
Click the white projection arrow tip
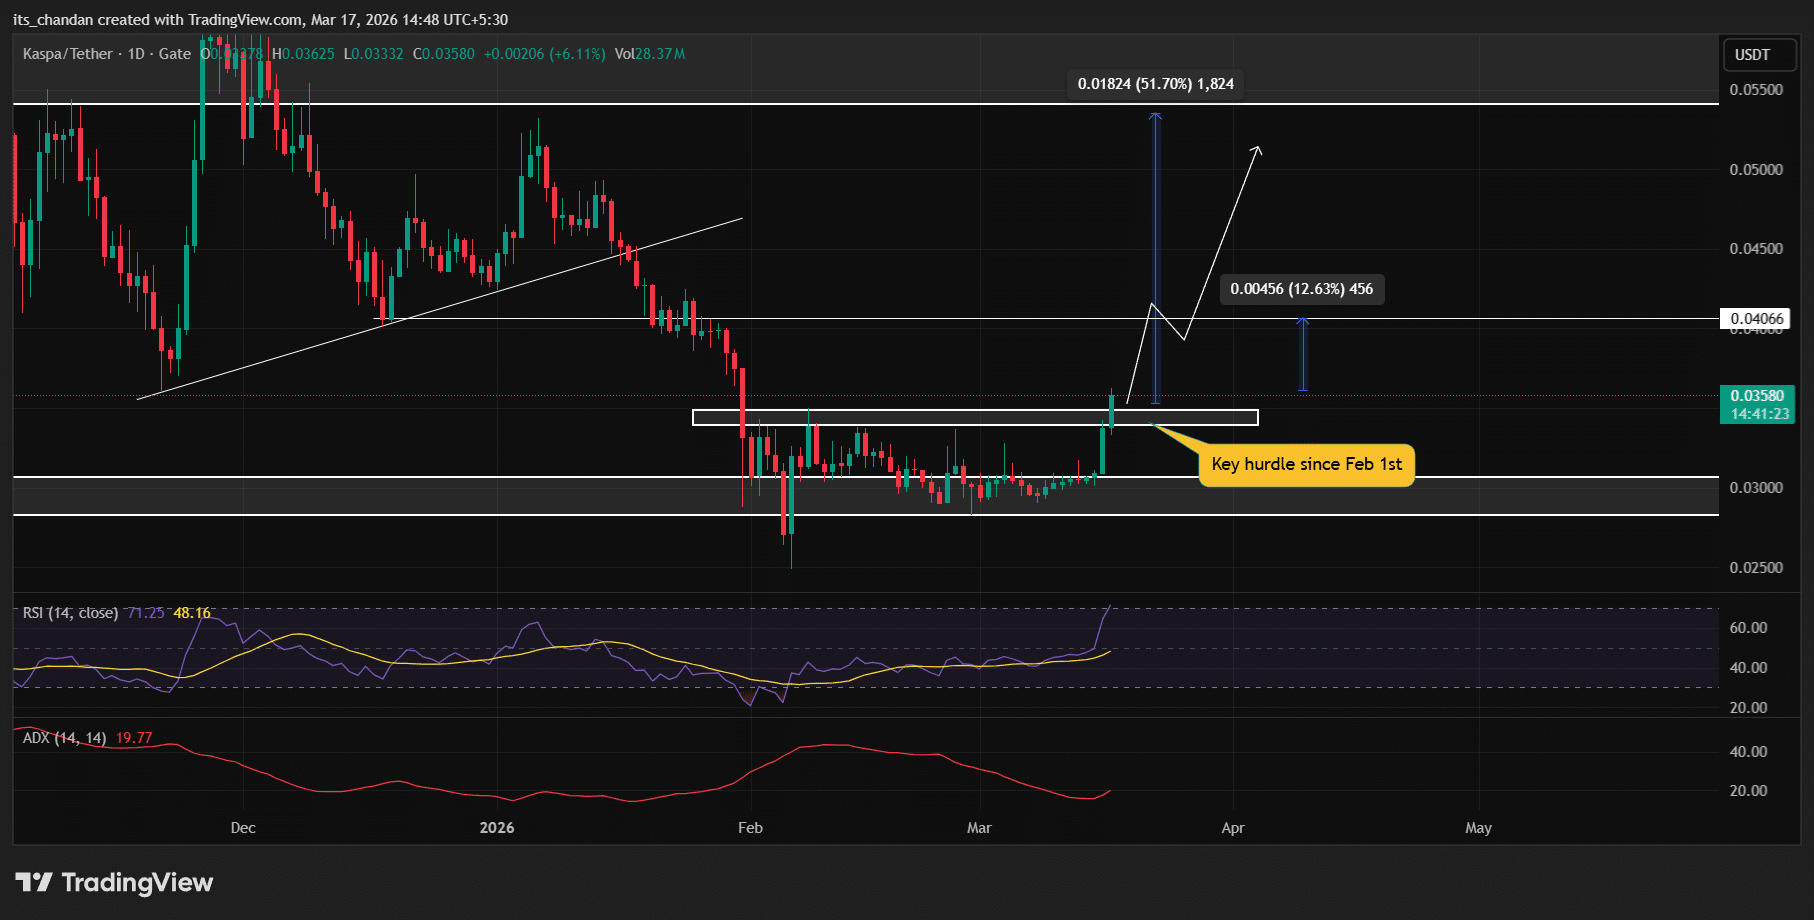pyautogui.click(x=1258, y=149)
